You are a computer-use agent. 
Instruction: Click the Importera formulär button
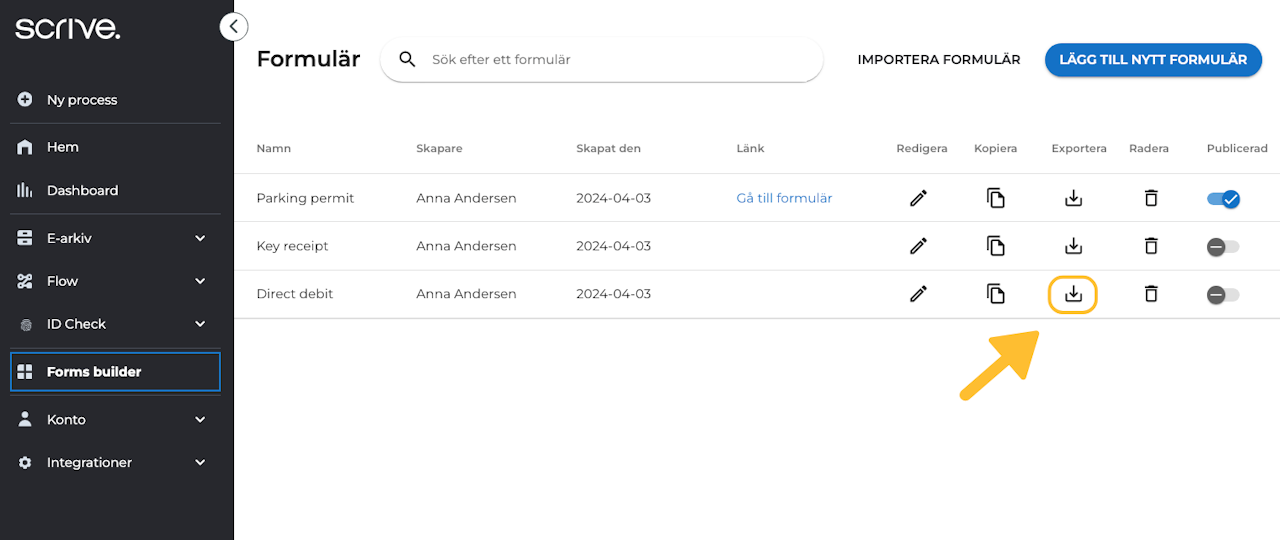point(938,59)
